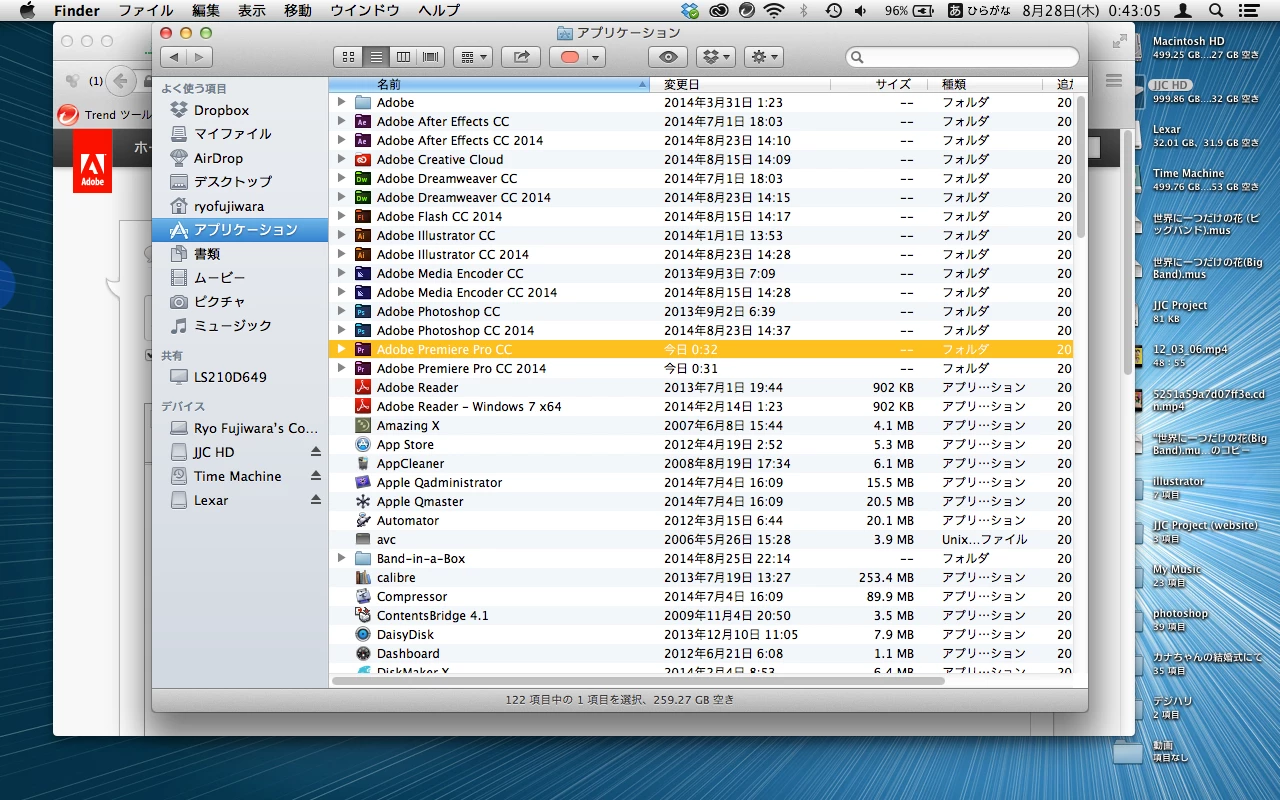The height and width of the screenshot is (800, 1280).
Task: Switch Finder to icon view
Action: tap(349, 57)
